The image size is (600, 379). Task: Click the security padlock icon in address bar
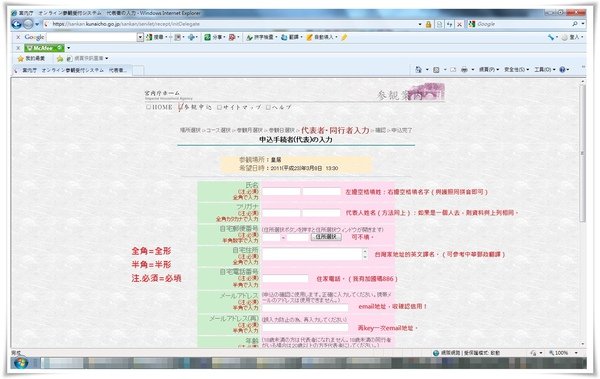429,24
